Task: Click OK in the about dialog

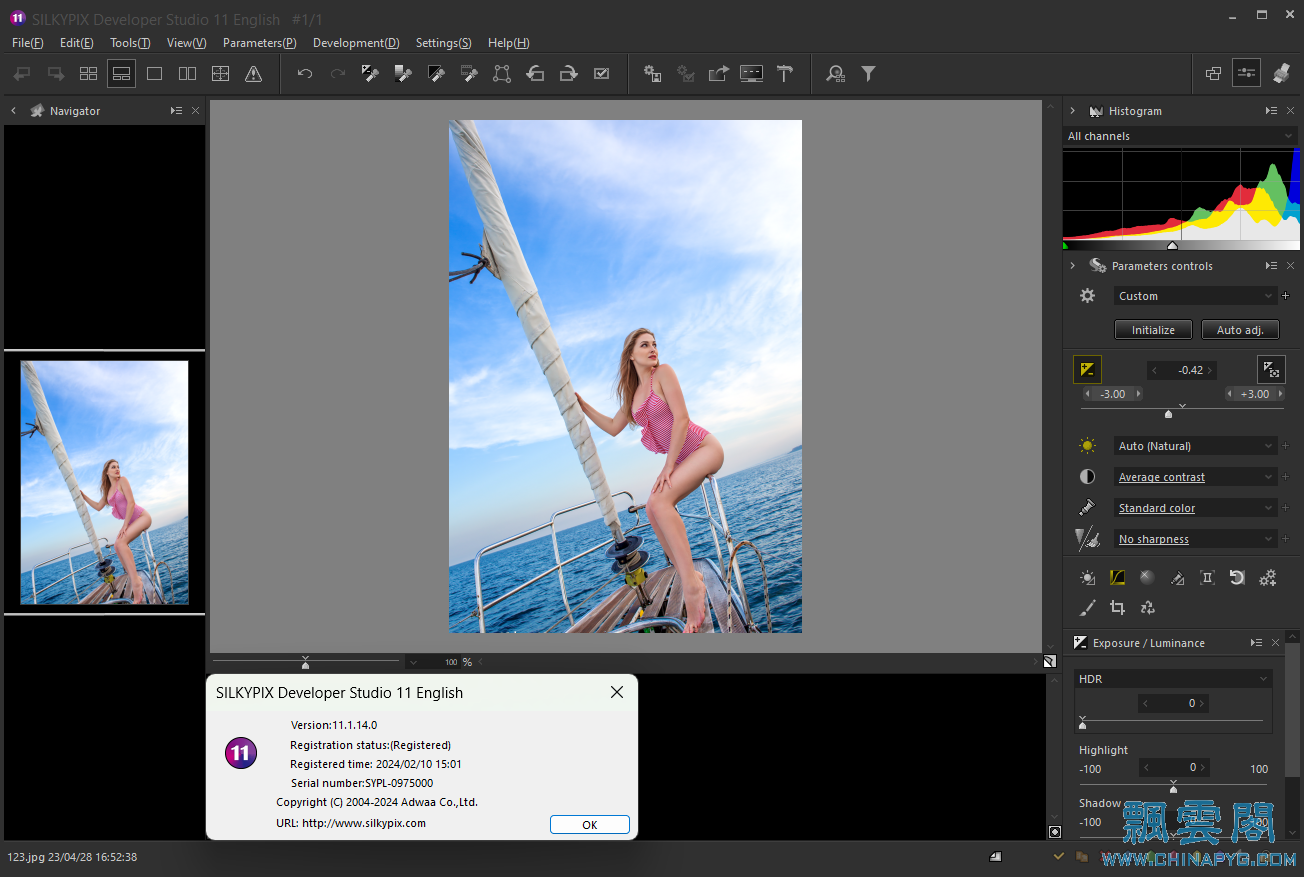Action: coord(590,825)
